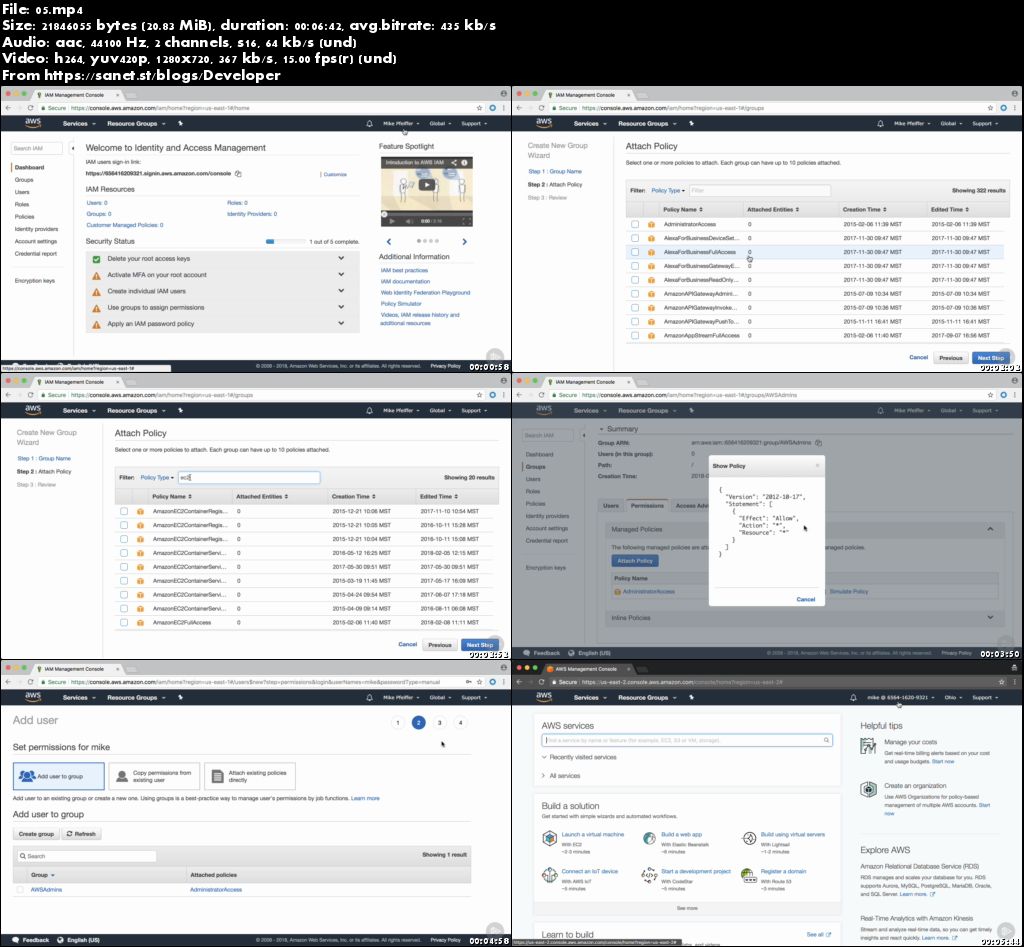Click Next Step in the 322 results frame

pos(991,358)
